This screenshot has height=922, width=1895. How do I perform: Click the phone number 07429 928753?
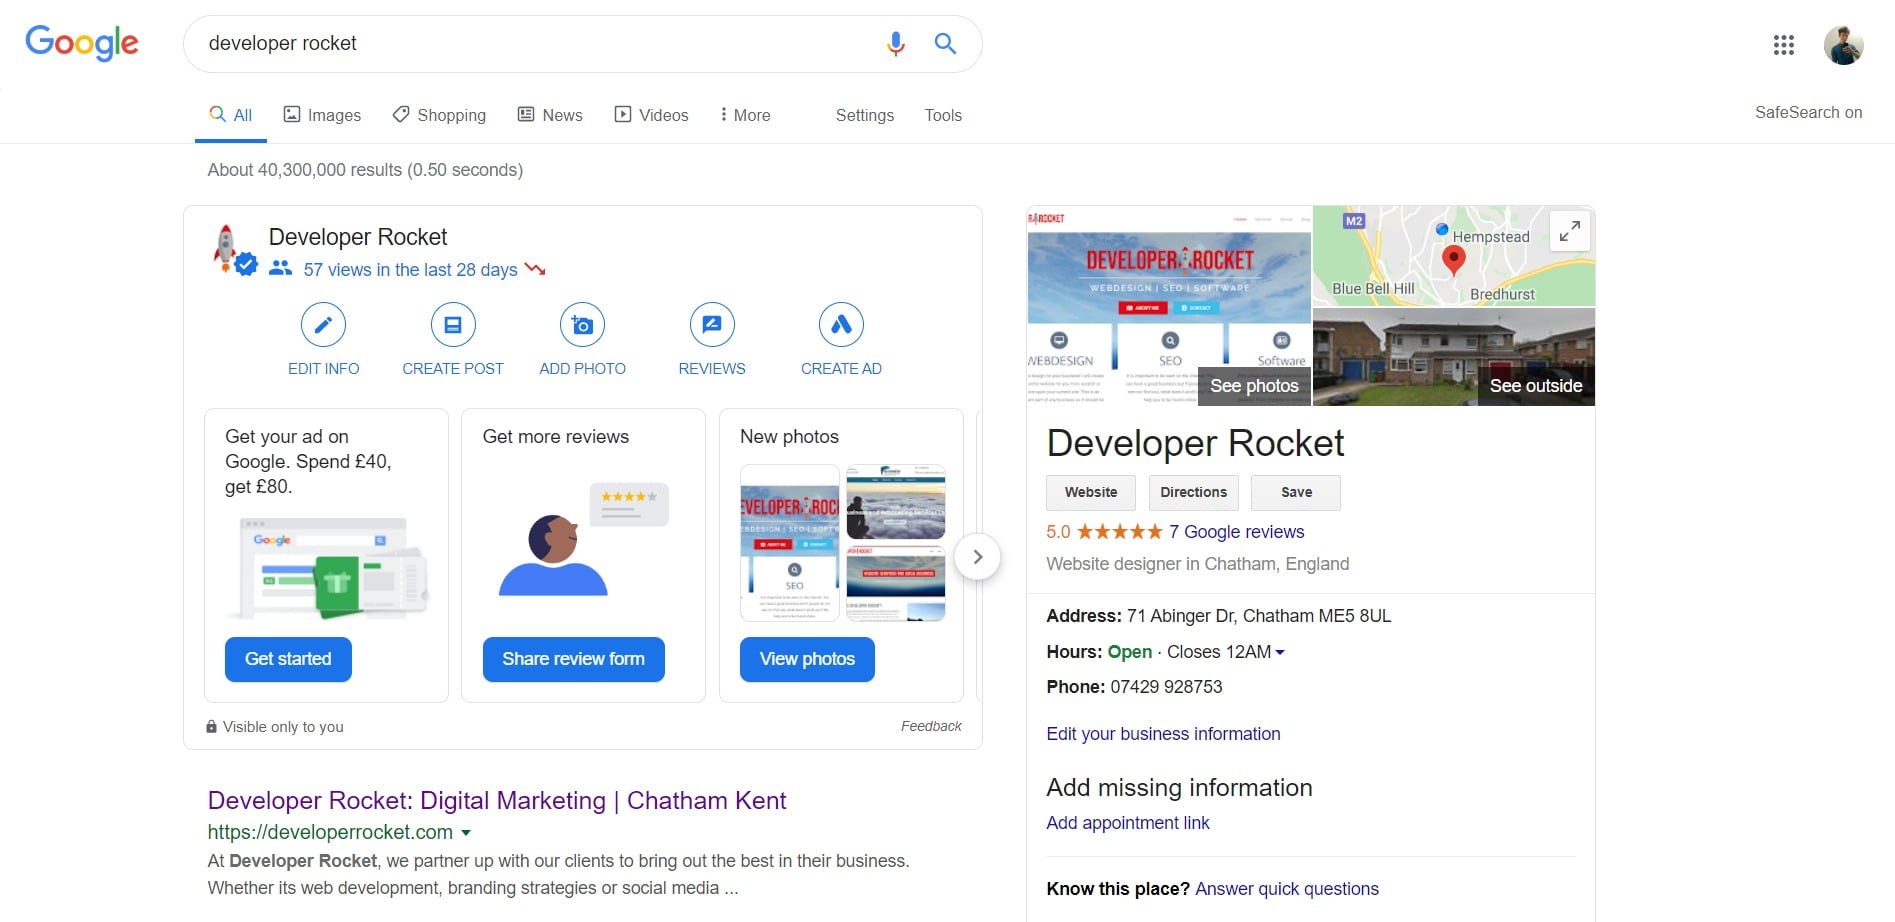pos(1166,687)
